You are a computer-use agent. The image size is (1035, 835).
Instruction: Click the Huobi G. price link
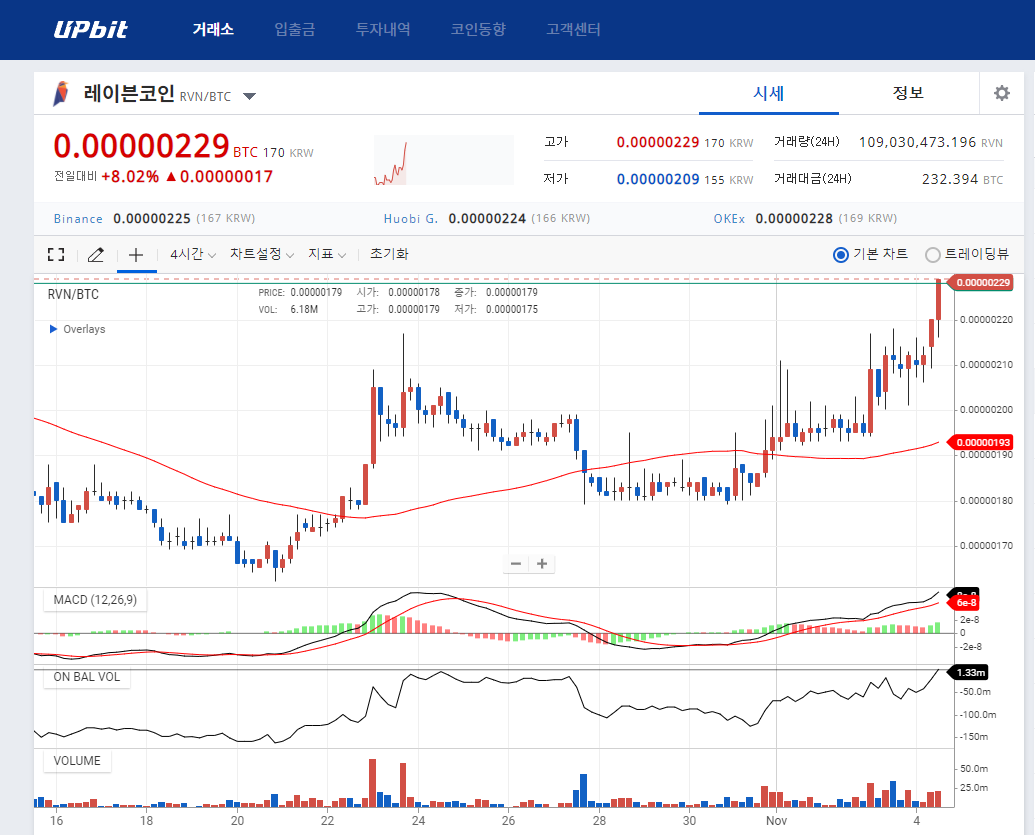click(x=411, y=218)
